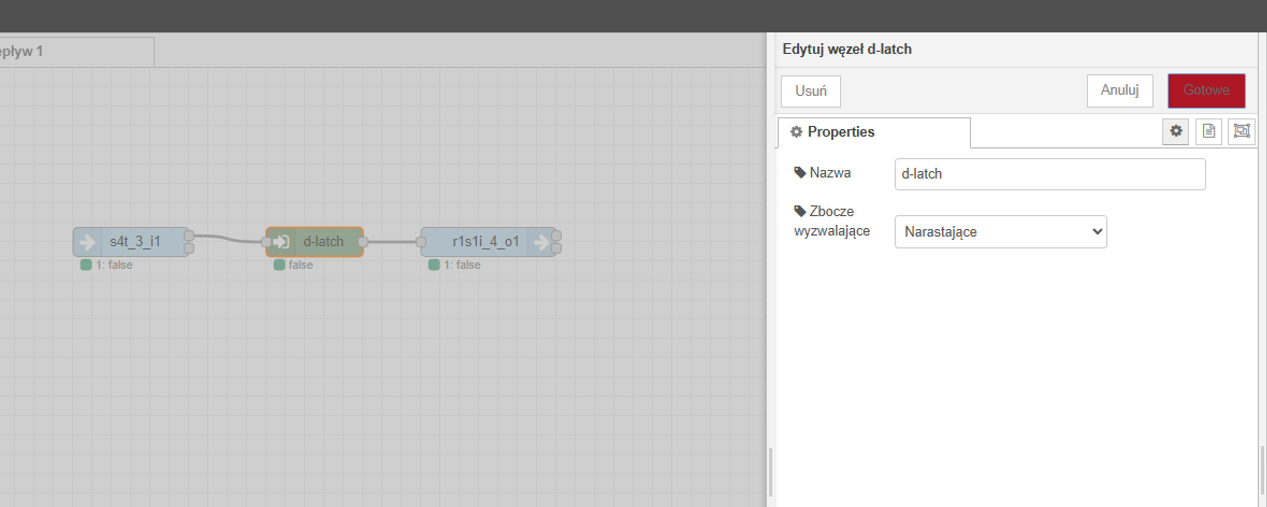Click 'Edytuj węzeł d-latch' panel title
Viewport: 1267px width, 507px height.
click(x=847, y=48)
